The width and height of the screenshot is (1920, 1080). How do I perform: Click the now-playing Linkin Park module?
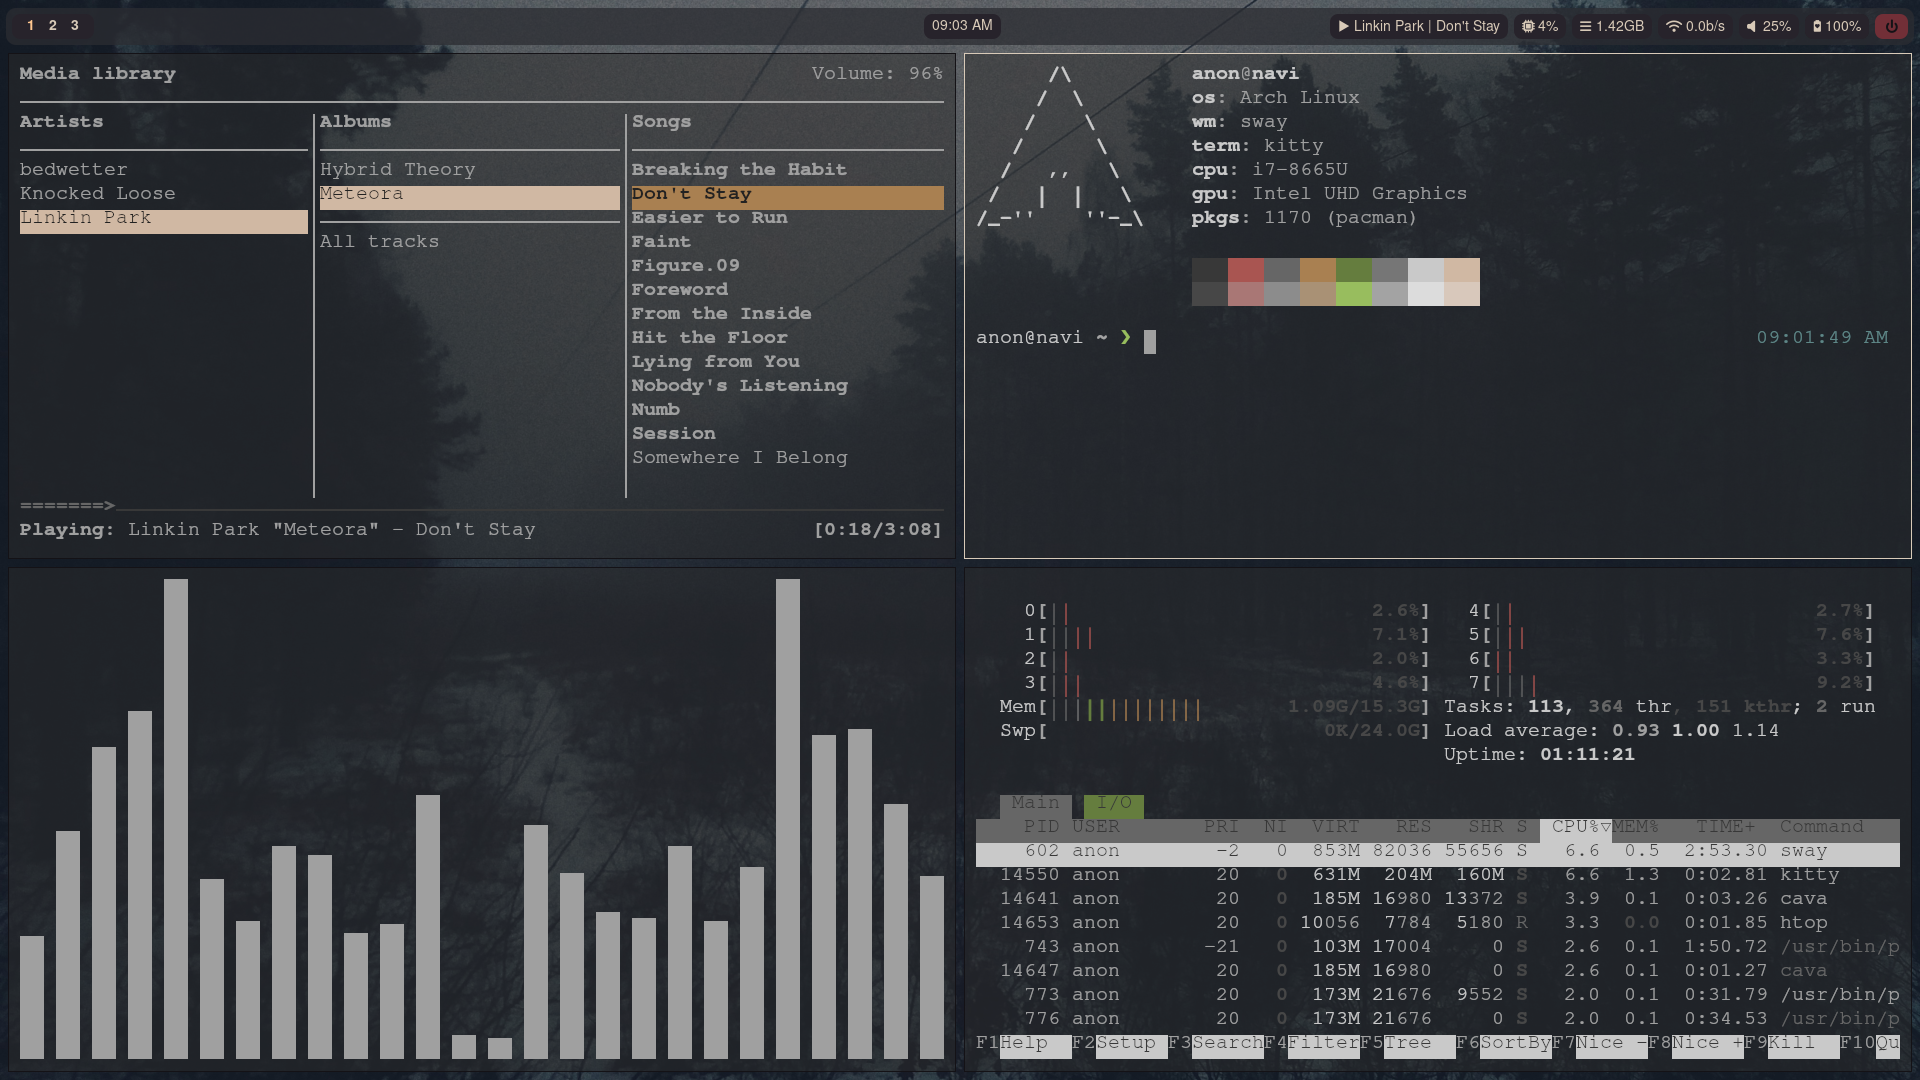1419,27
